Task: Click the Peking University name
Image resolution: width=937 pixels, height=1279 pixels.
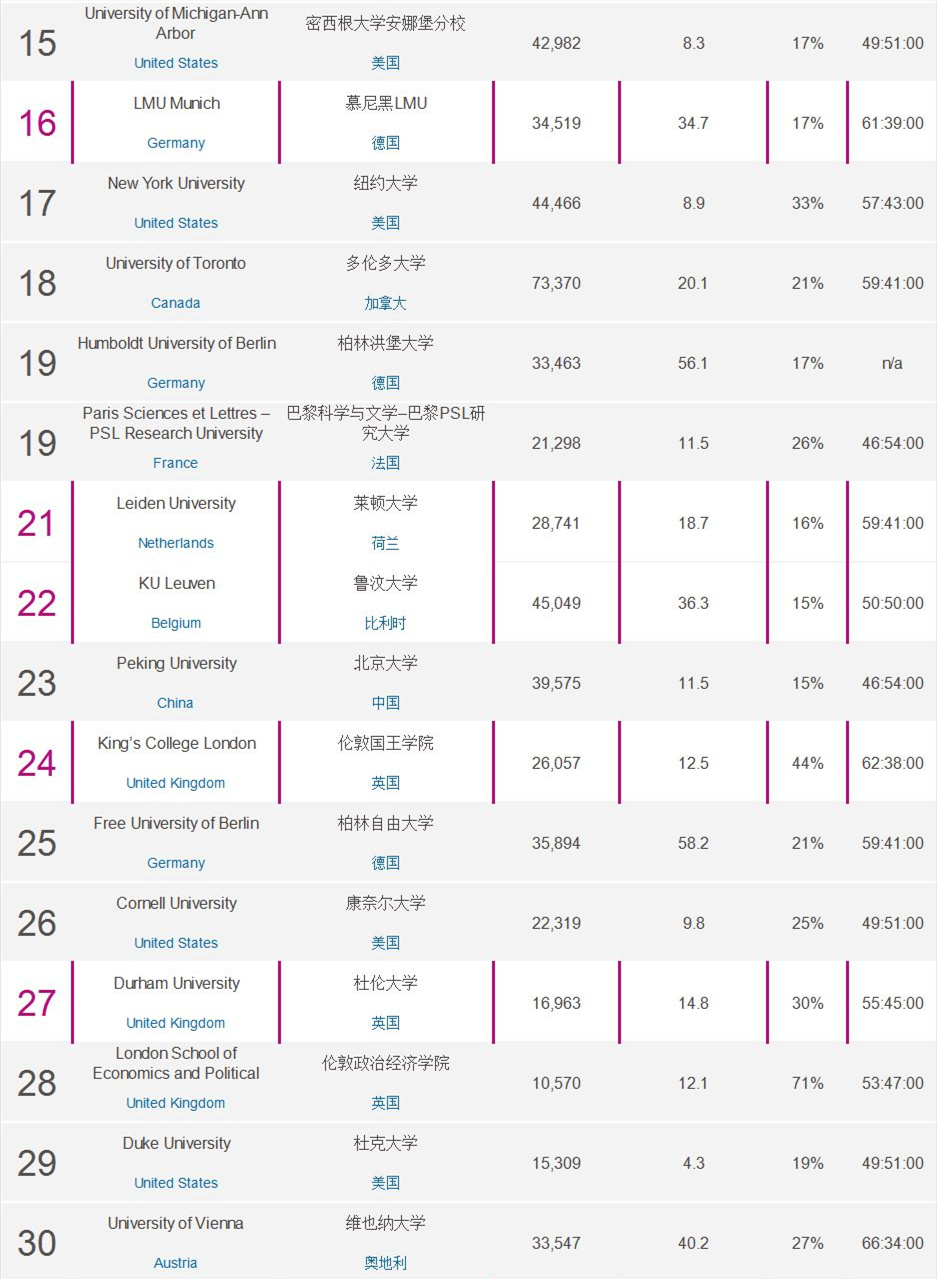Action: point(176,663)
